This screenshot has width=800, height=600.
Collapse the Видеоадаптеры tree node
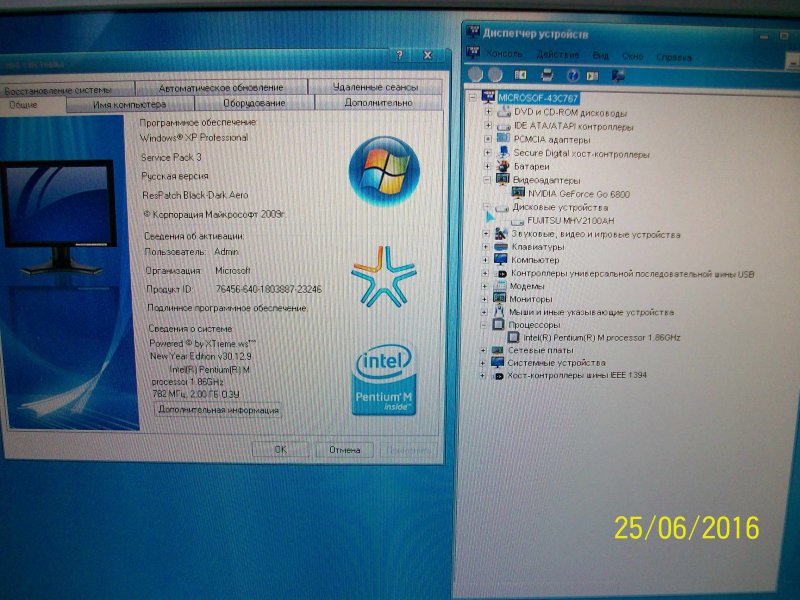pyautogui.click(x=487, y=180)
